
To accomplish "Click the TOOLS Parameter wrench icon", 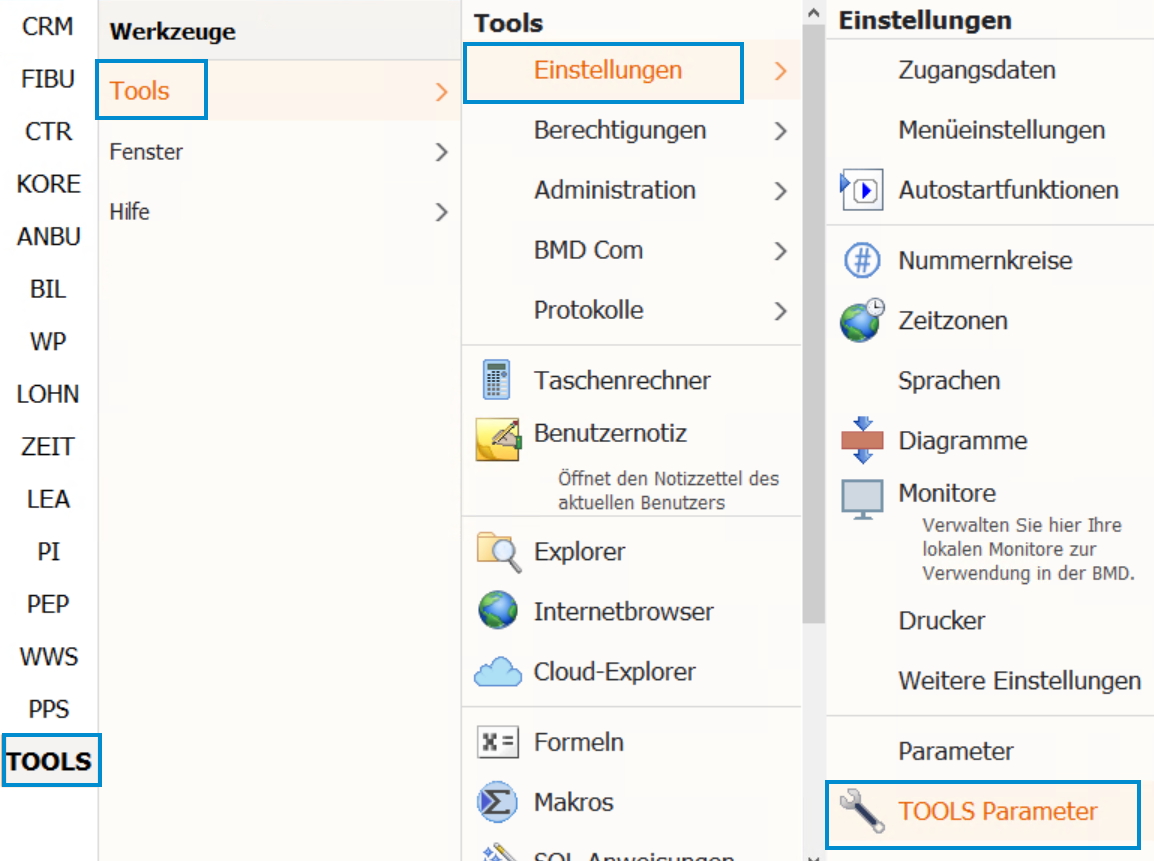I will pos(862,810).
